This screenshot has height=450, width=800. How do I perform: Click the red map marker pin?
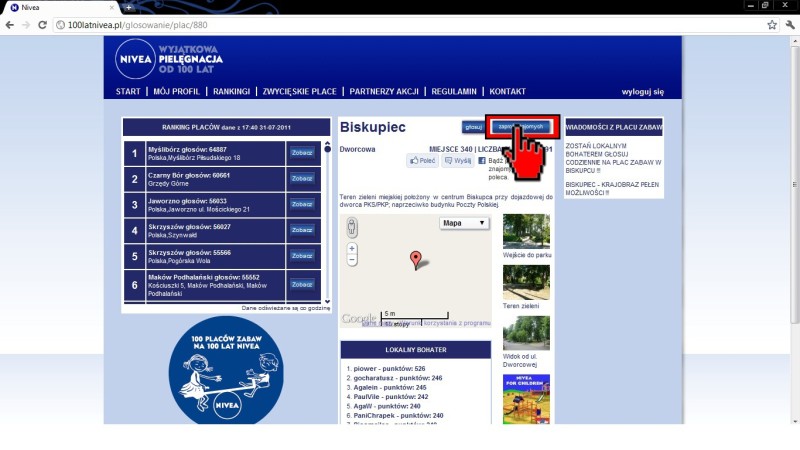[416, 259]
